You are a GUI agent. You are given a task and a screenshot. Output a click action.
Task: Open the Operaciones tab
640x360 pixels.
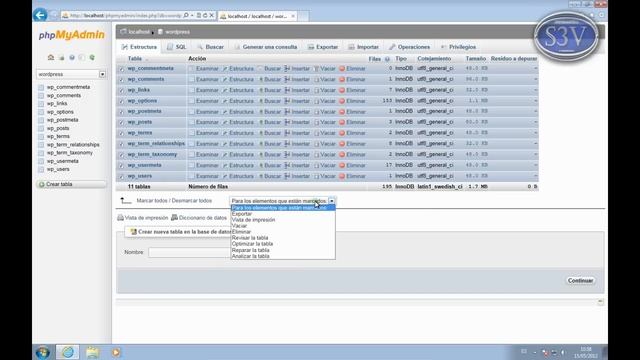pyautogui.click(x=410, y=47)
